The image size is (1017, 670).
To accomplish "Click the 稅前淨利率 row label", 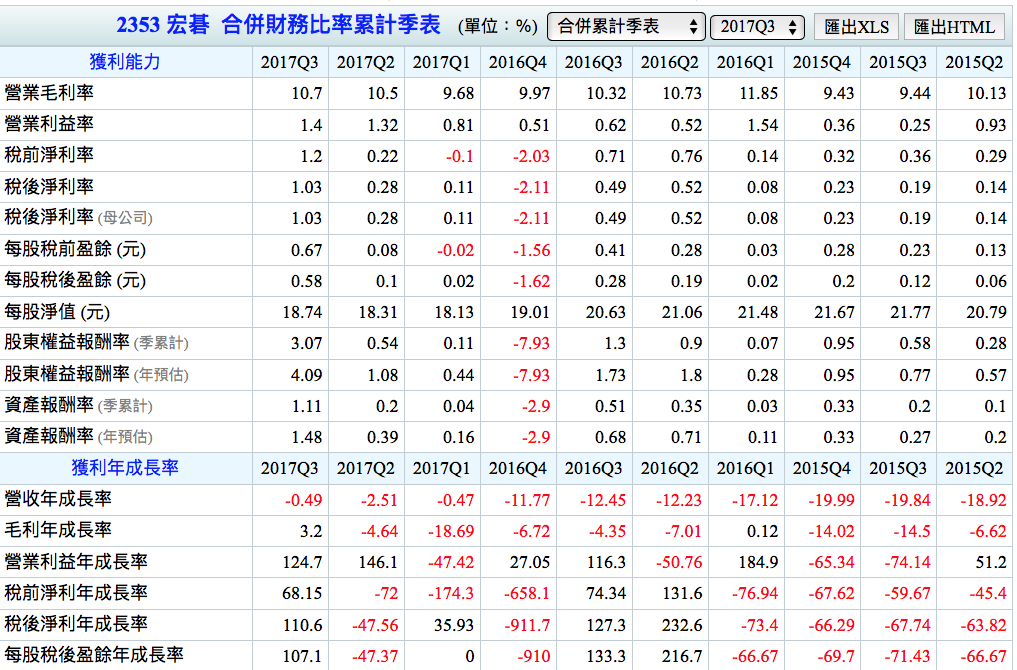I will point(50,155).
